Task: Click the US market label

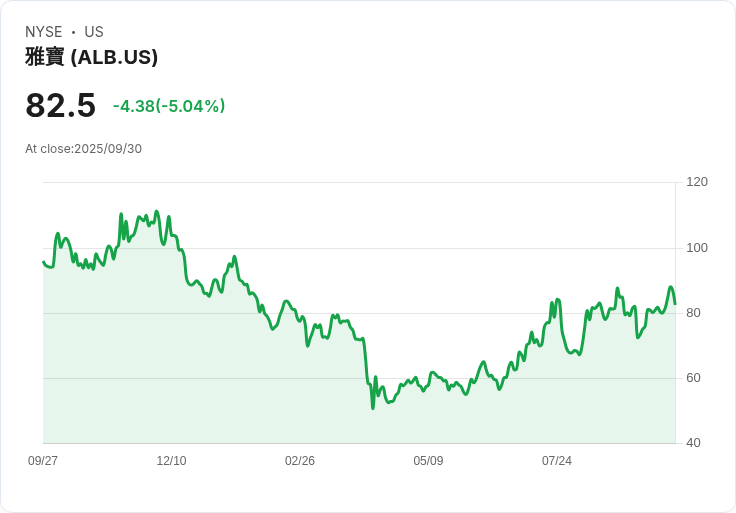Action: [94, 32]
